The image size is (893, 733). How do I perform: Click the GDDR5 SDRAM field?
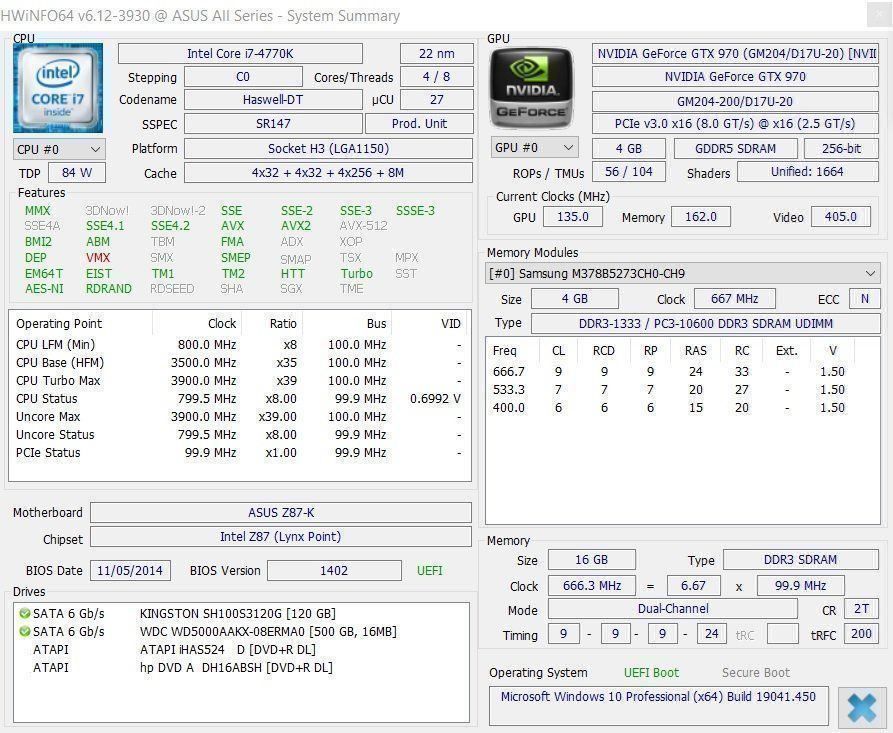pos(736,149)
